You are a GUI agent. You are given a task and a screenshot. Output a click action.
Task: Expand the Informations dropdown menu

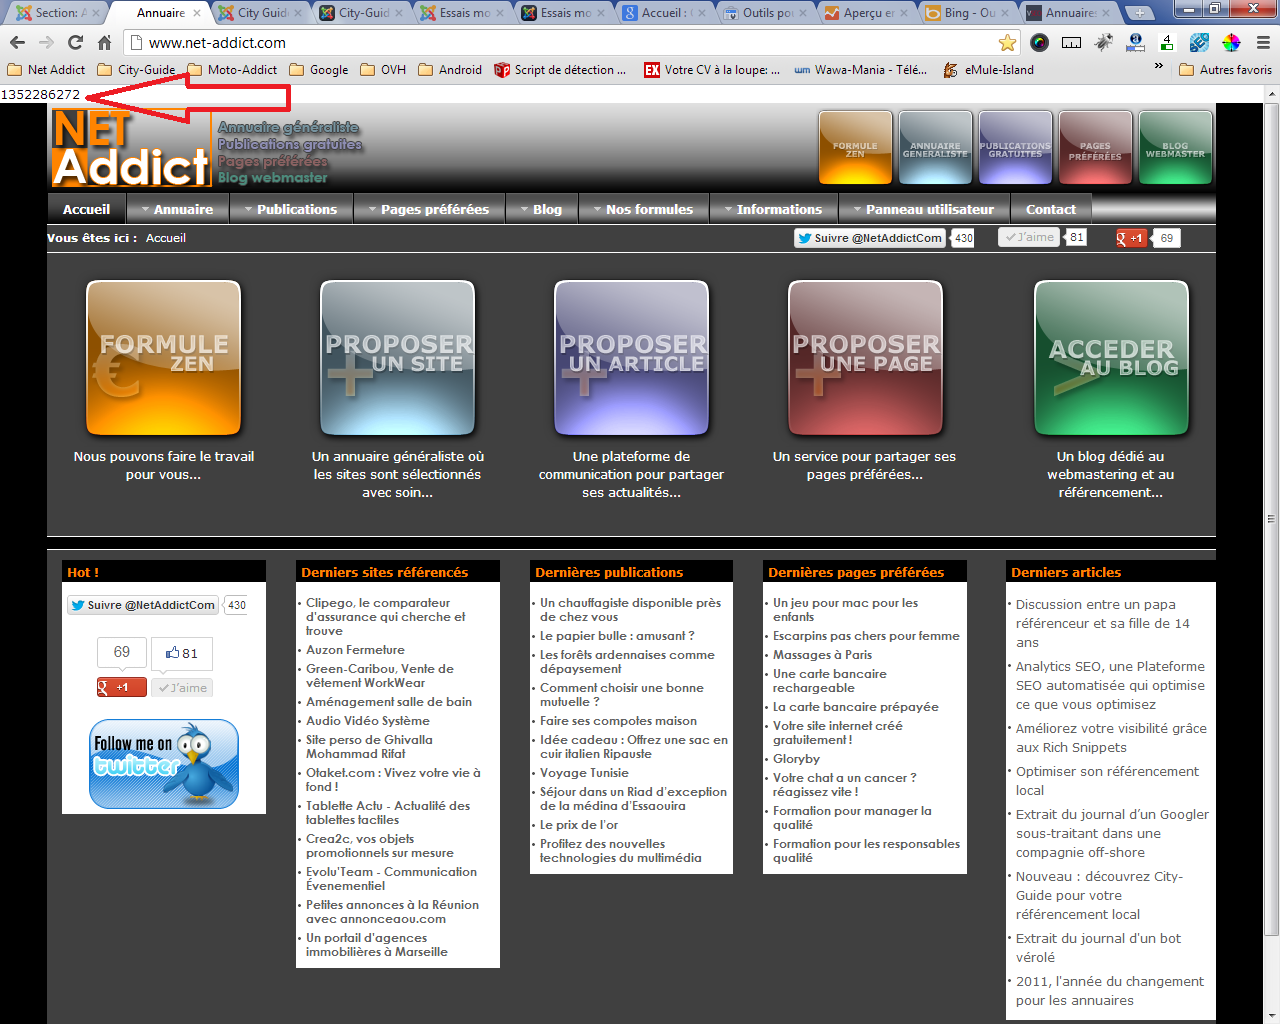point(774,209)
